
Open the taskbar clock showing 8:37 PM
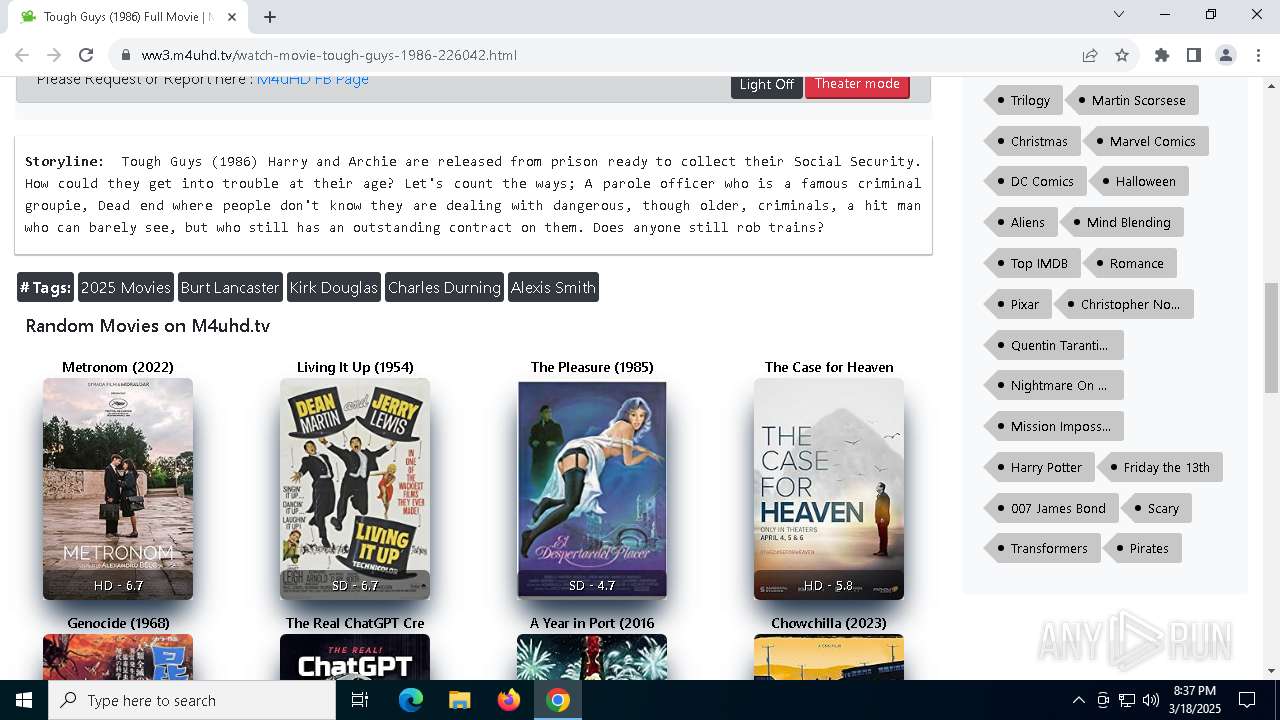(1194, 700)
